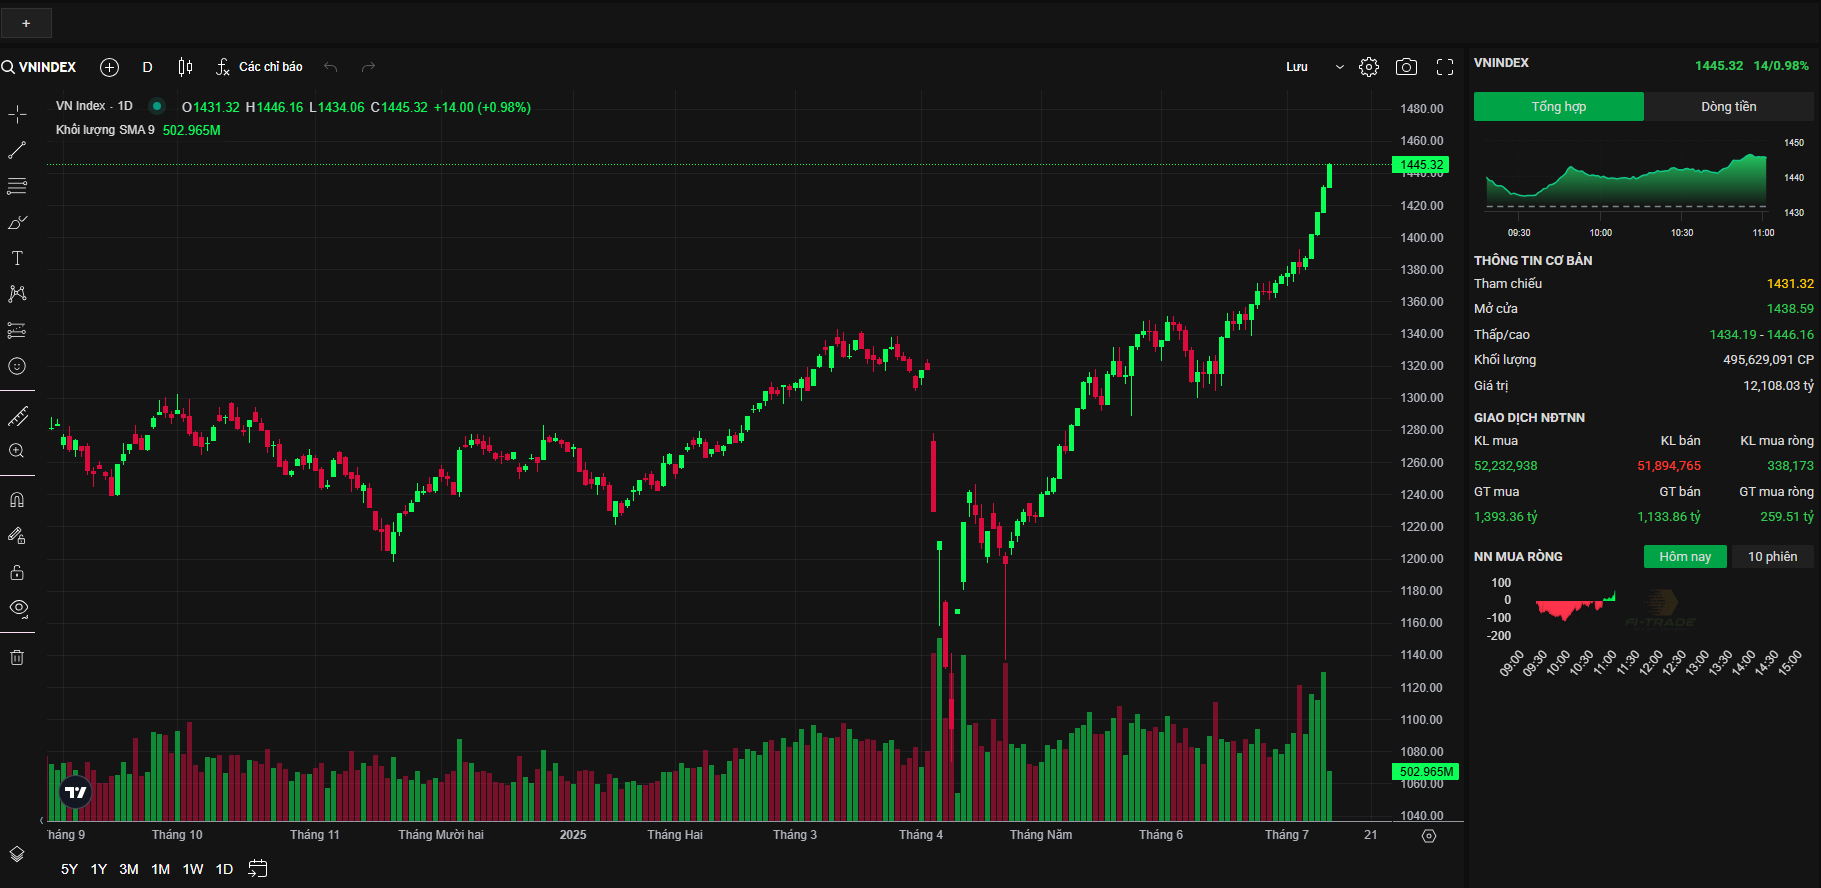The width and height of the screenshot is (1821, 888).
Task: Expand the Lưu layout dropdown arrow
Action: pyautogui.click(x=1339, y=67)
